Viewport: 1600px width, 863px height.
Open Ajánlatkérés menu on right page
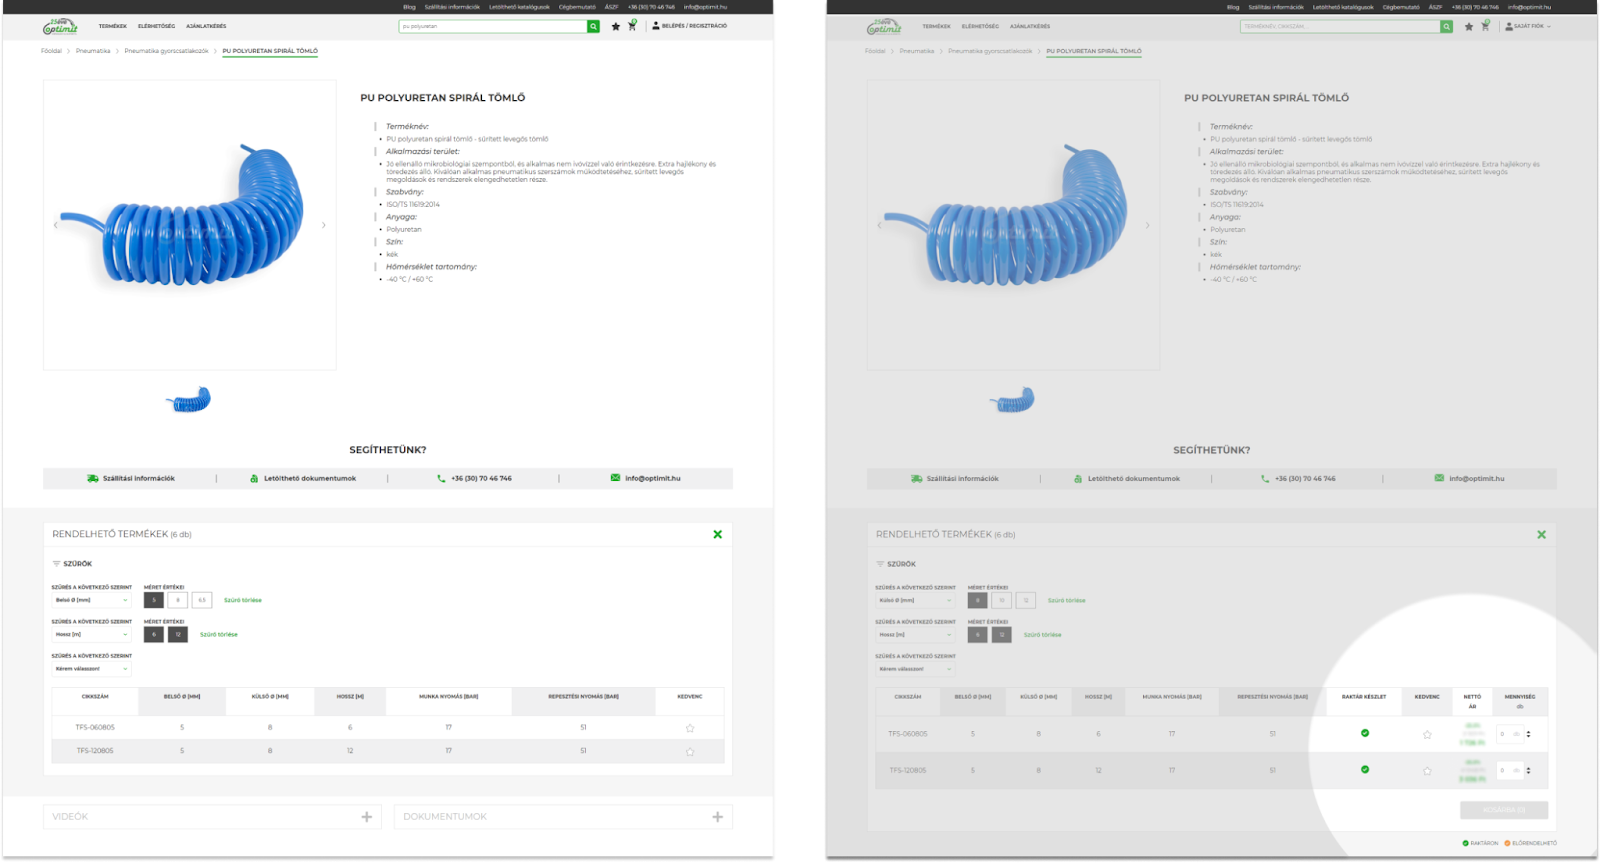click(x=1030, y=26)
